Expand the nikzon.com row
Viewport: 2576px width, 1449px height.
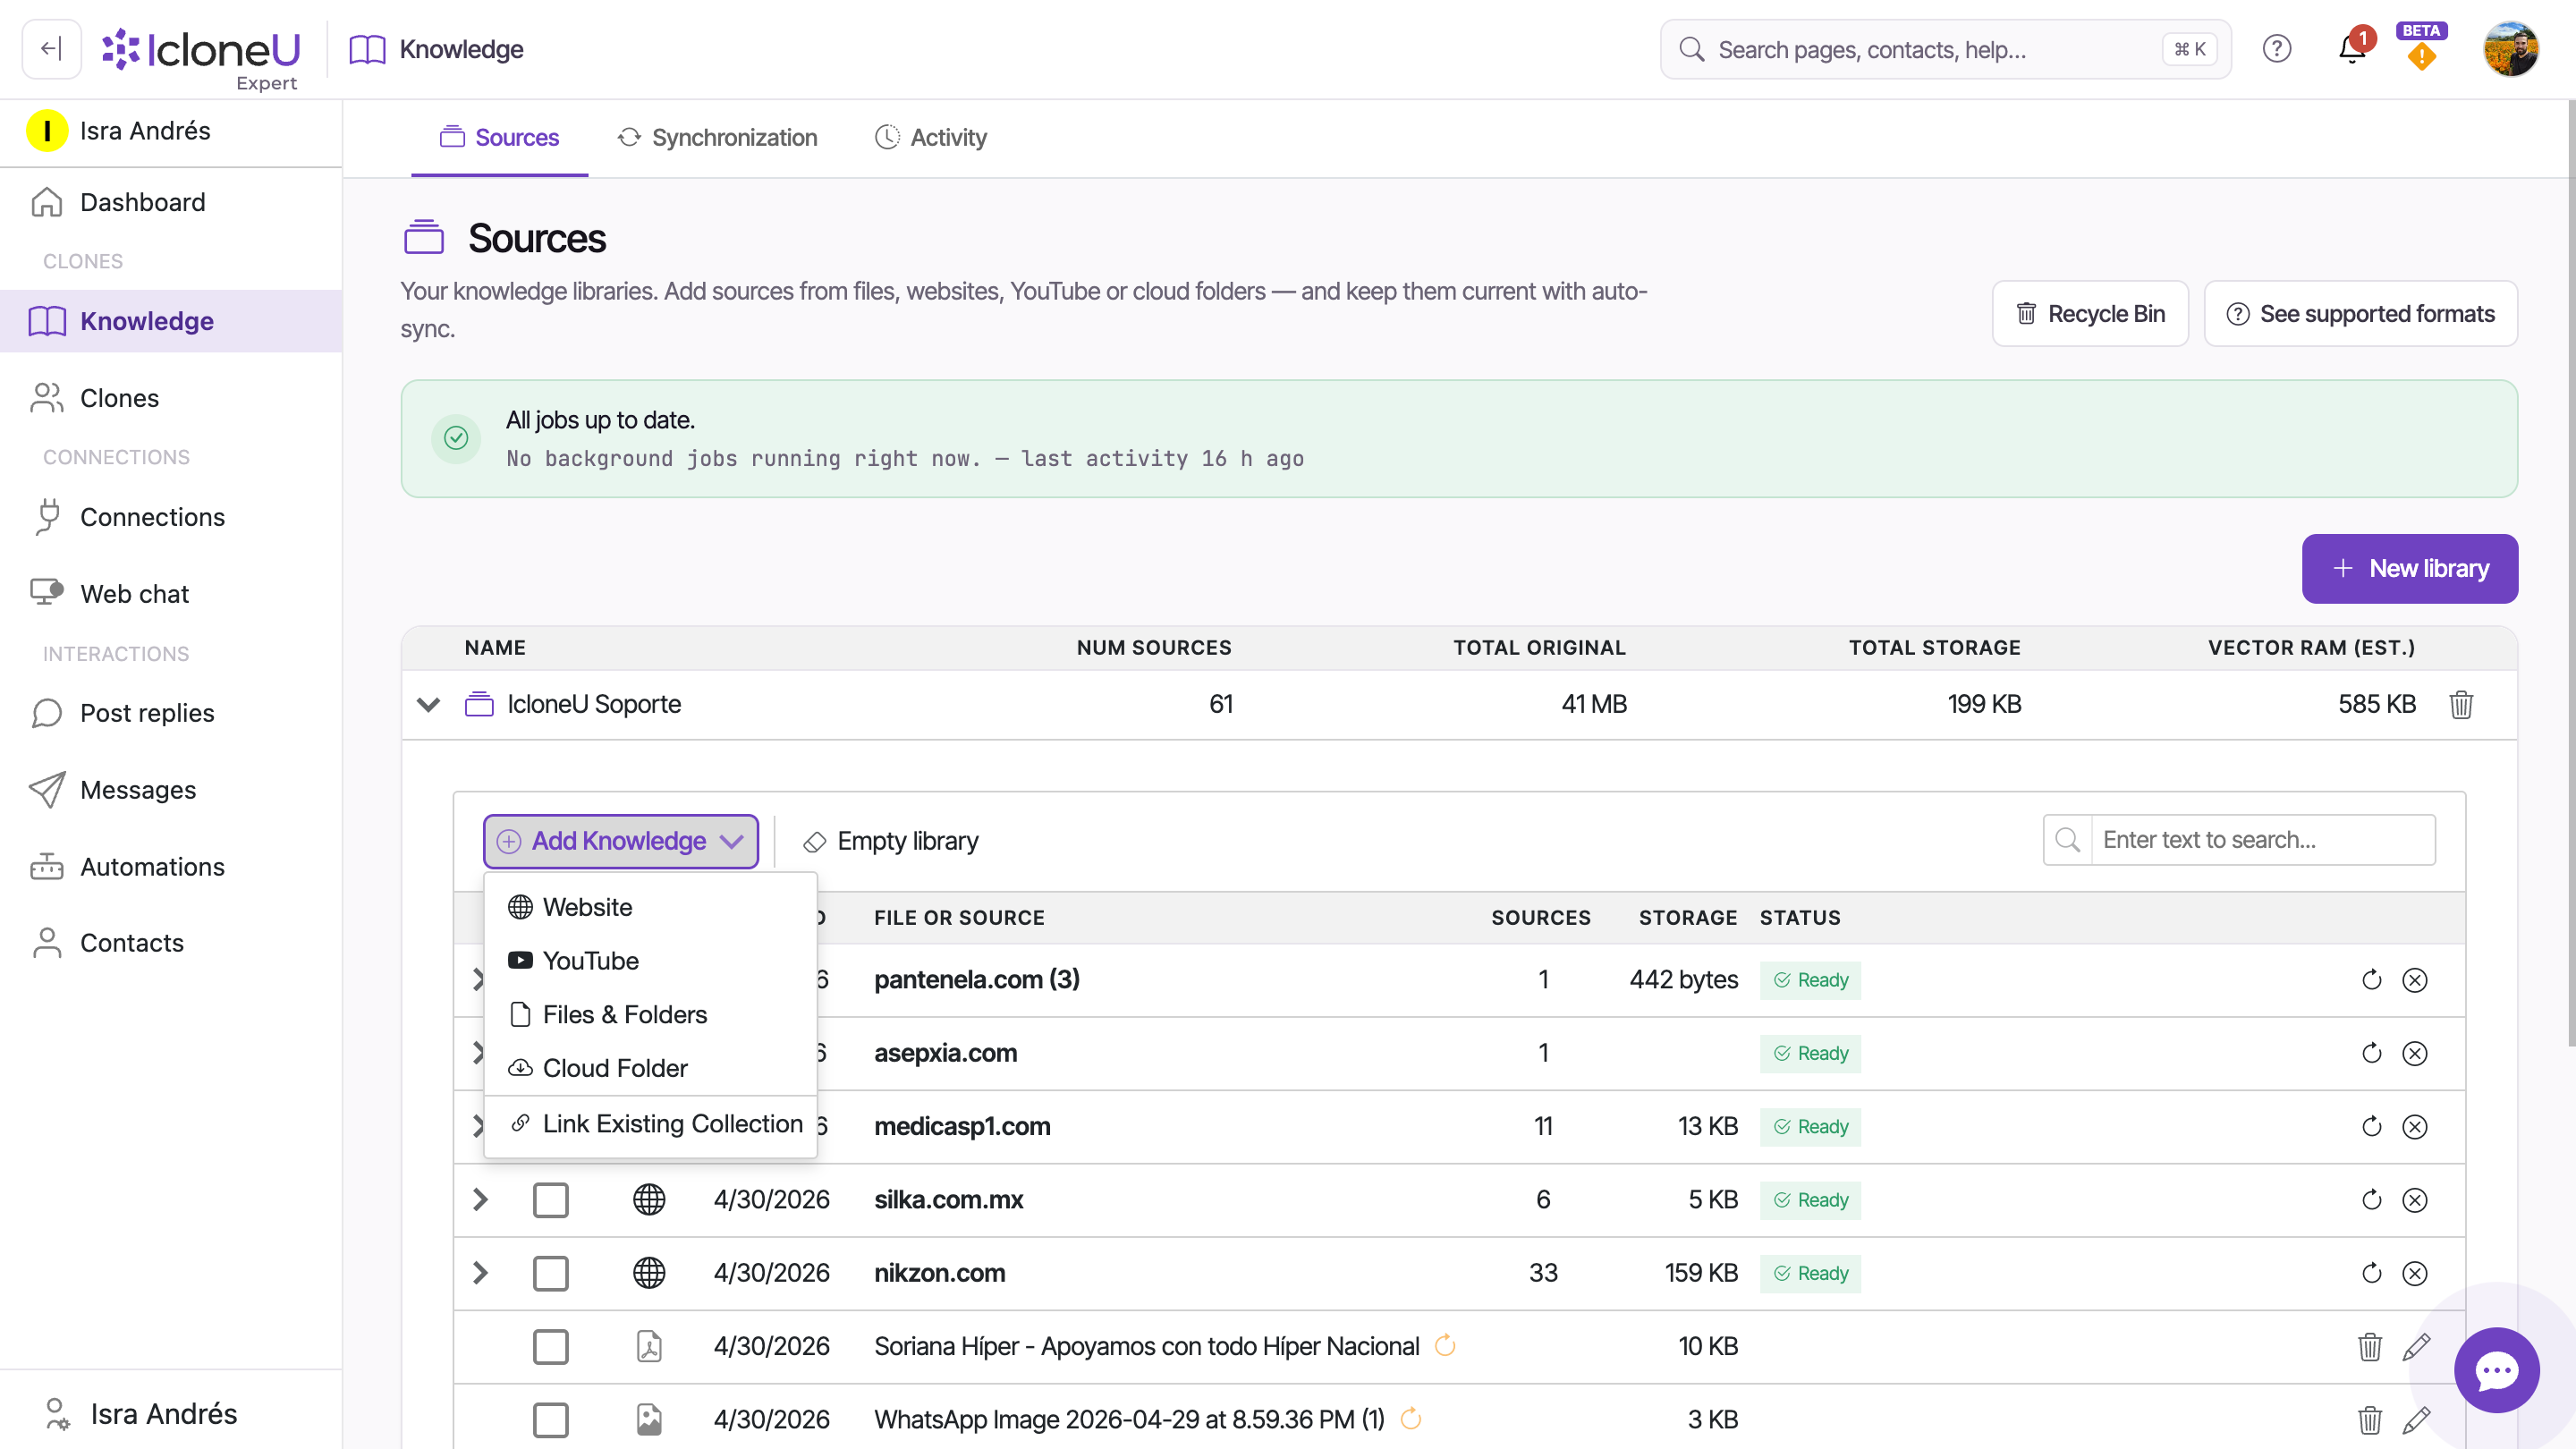tap(480, 1273)
